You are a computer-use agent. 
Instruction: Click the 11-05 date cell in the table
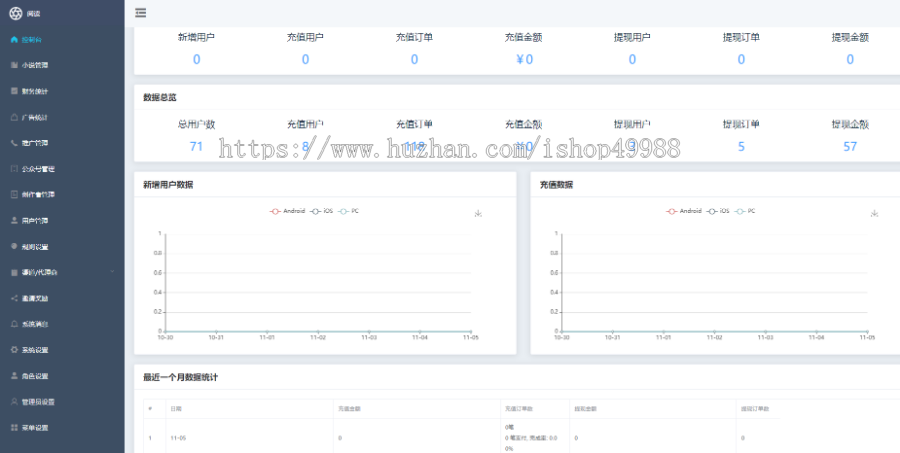pos(178,438)
